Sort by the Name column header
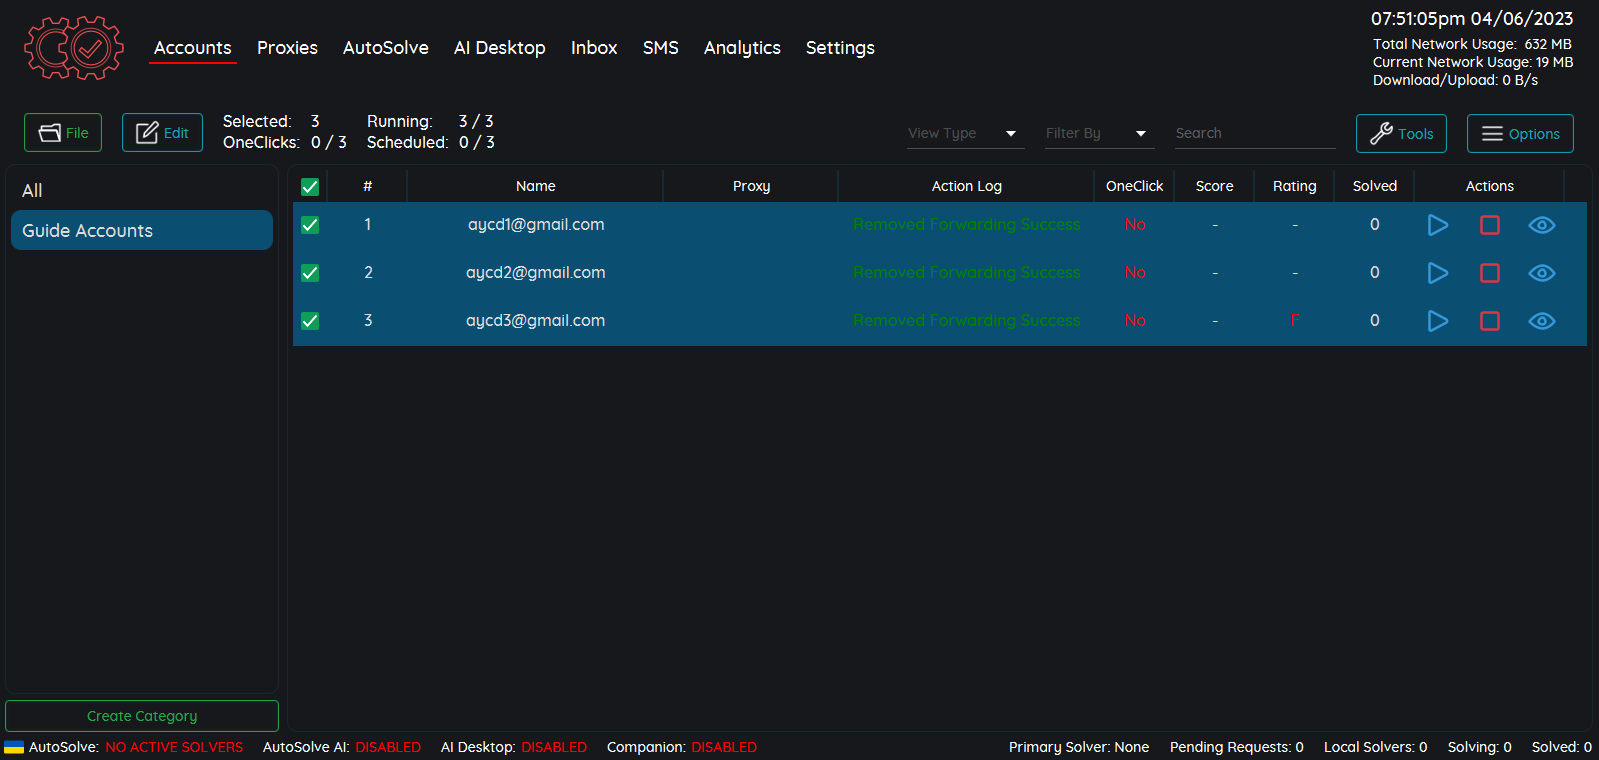The image size is (1599, 760). click(536, 186)
